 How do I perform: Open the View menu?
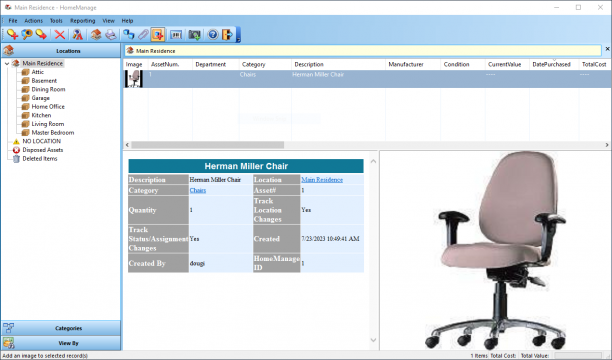pos(109,21)
